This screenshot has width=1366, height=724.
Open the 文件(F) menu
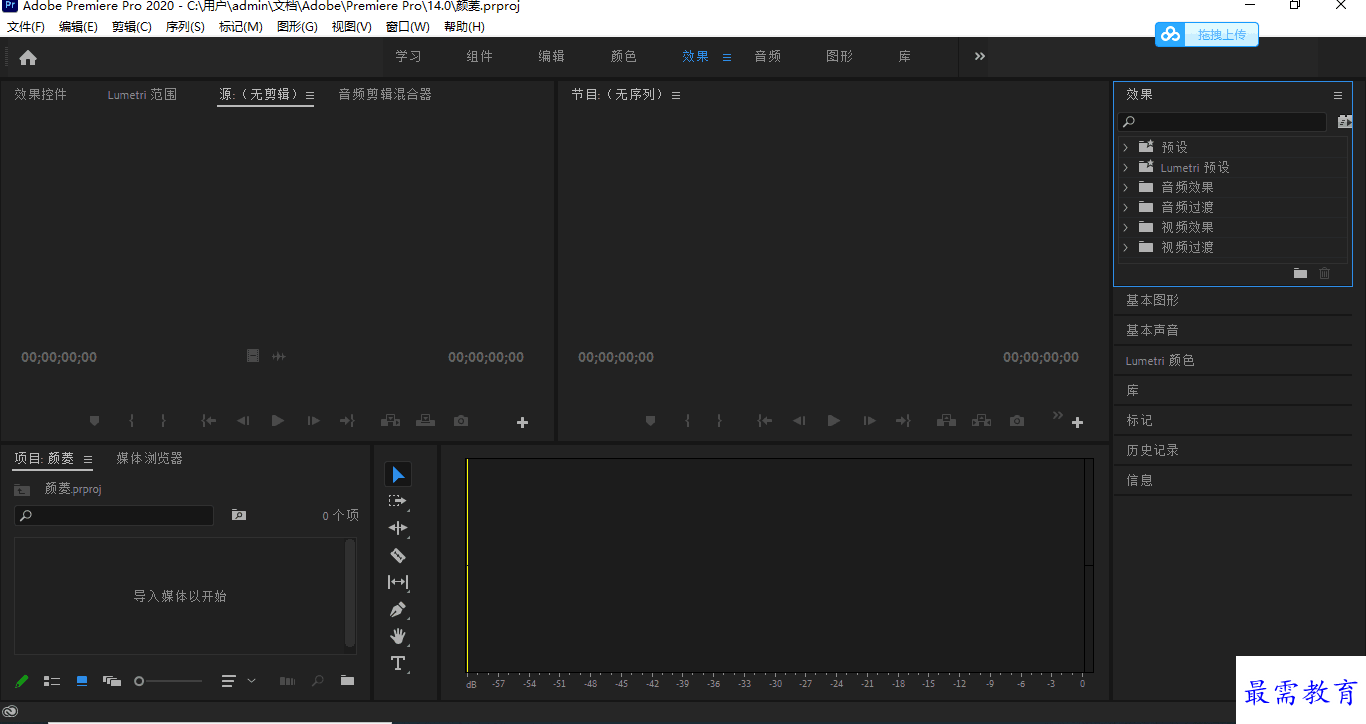26,27
